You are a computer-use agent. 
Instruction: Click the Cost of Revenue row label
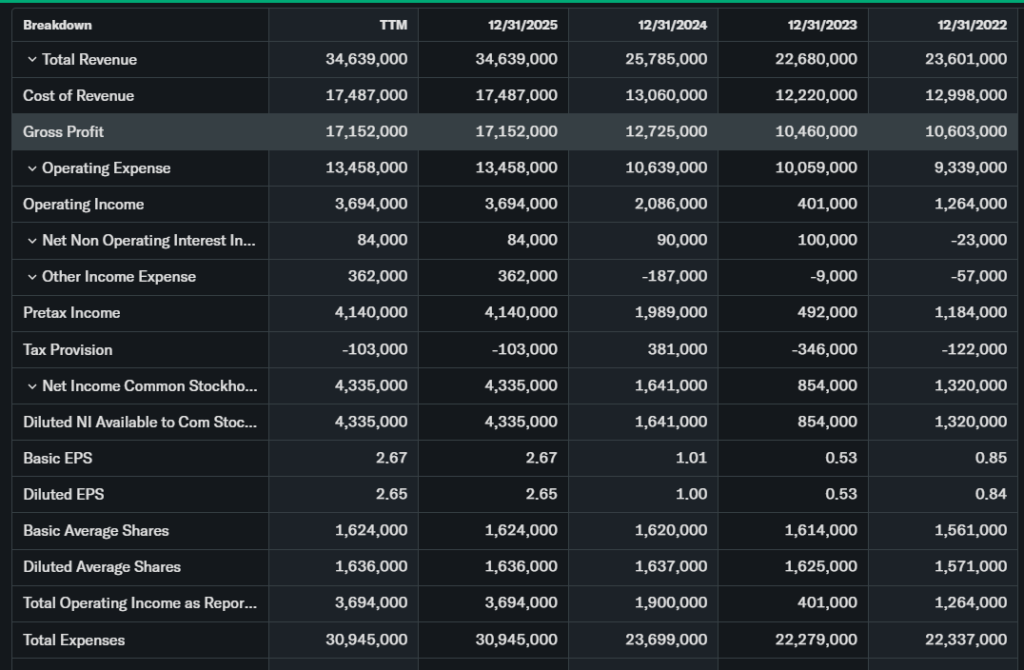(78, 96)
